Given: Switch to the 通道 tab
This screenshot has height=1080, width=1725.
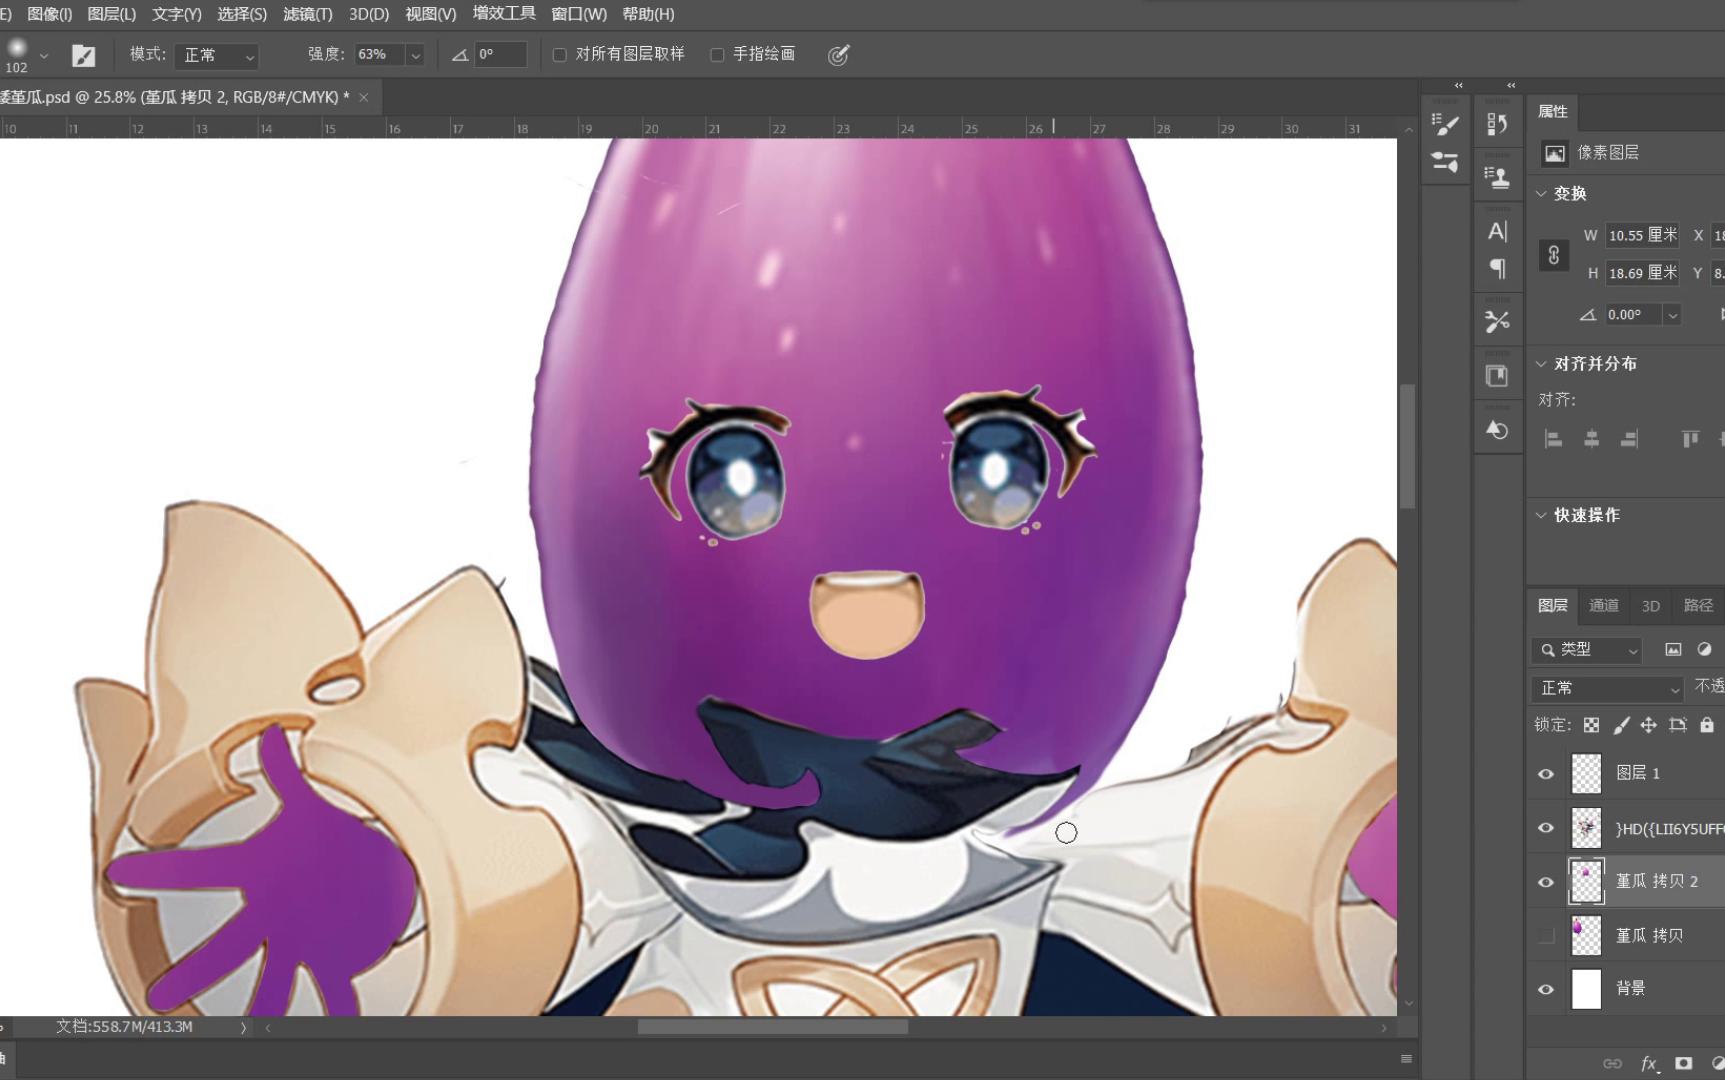Looking at the screenshot, I should point(1604,606).
